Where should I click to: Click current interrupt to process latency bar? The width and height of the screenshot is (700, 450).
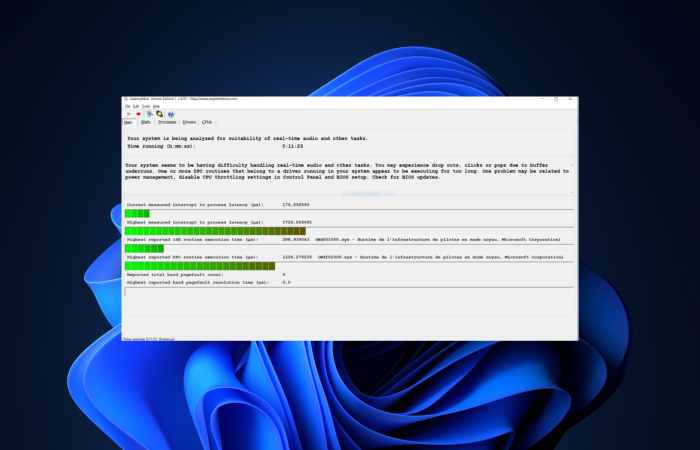[349, 213]
